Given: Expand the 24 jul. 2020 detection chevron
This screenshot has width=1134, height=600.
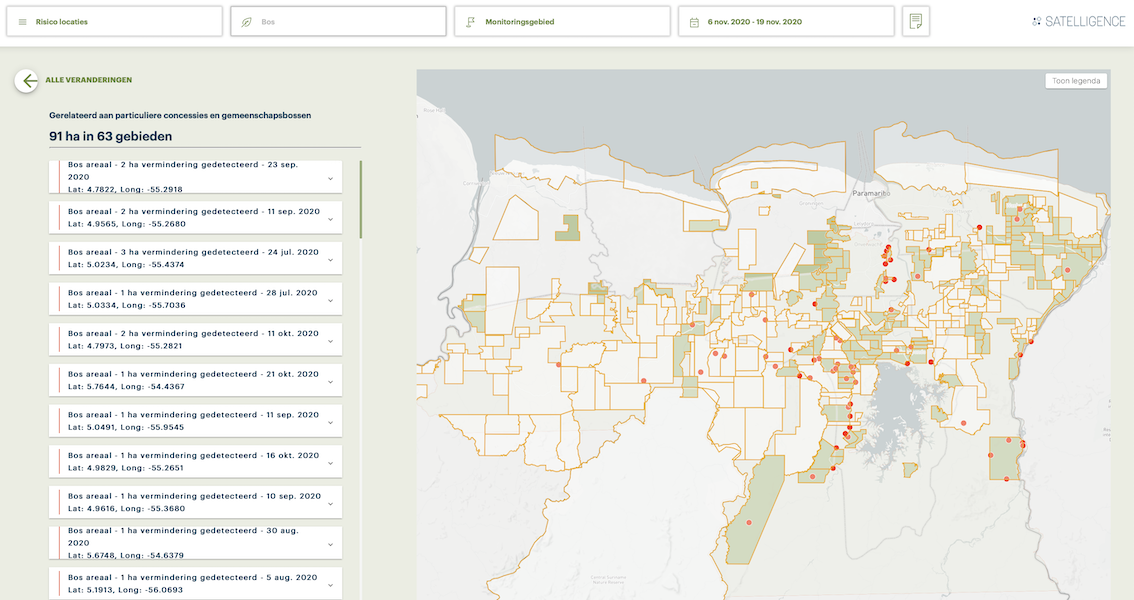Looking at the screenshot, I should click(330, 259).
